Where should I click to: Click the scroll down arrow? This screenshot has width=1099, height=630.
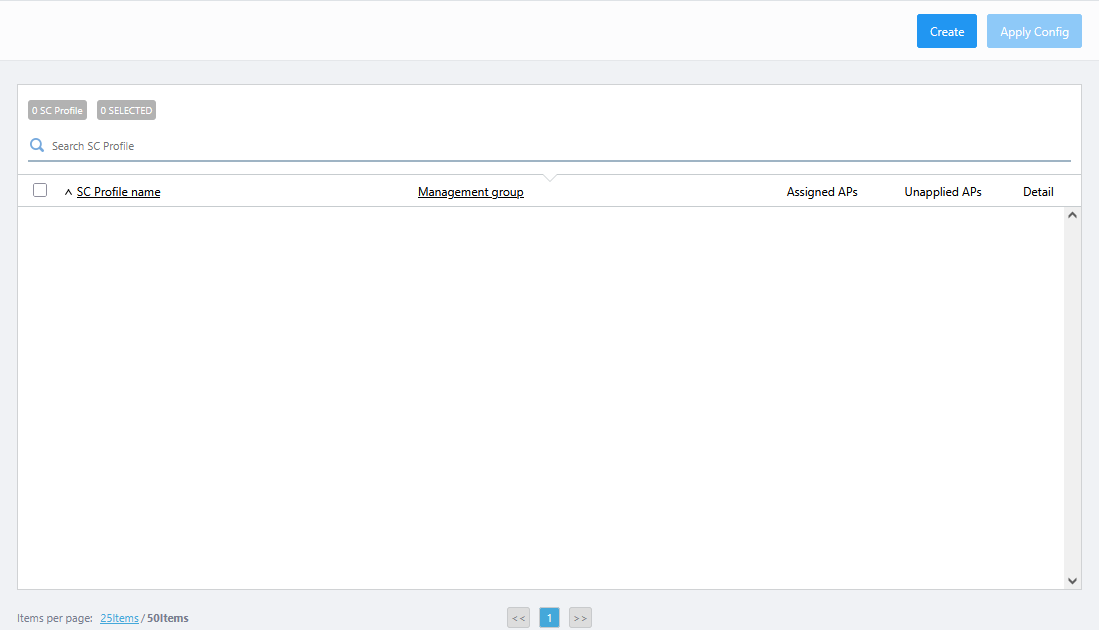[x=1072, y=580]
